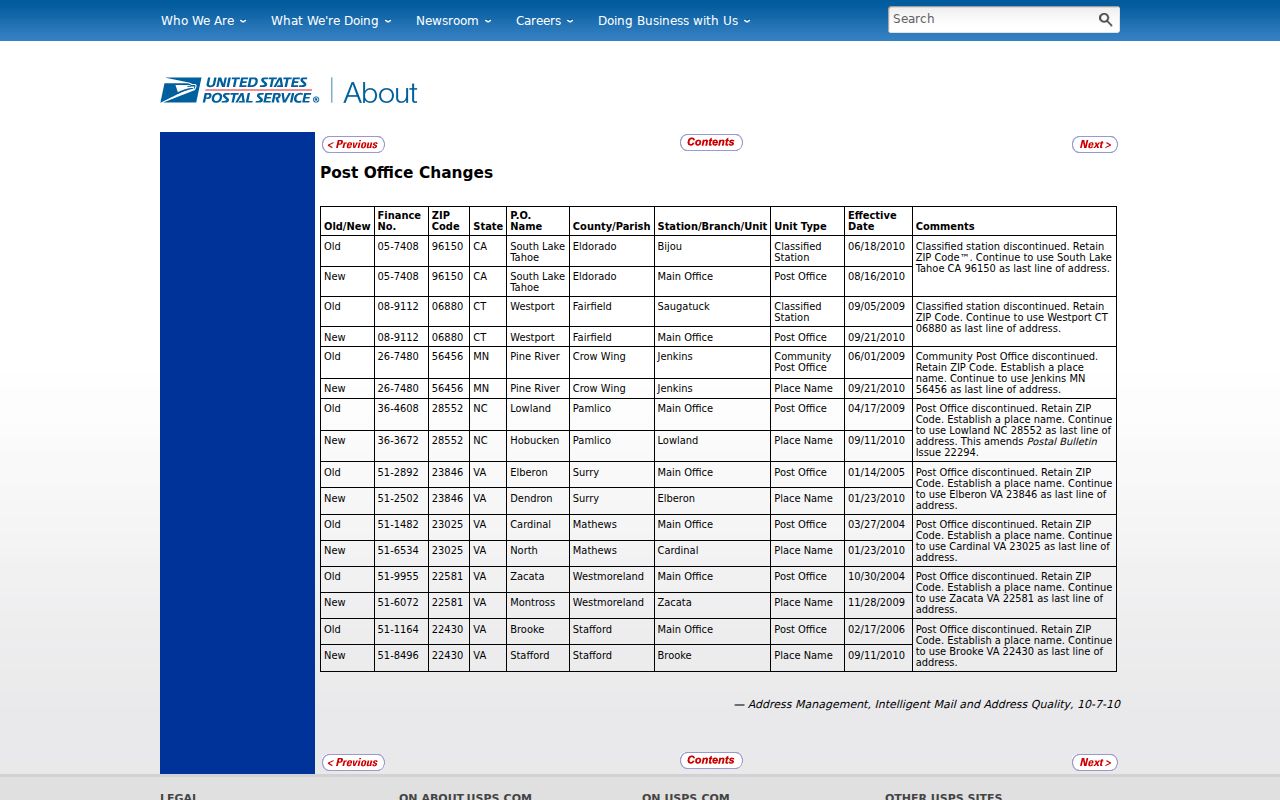Click the About header link
Viewport: 1280px width, 800px height.
380,93
